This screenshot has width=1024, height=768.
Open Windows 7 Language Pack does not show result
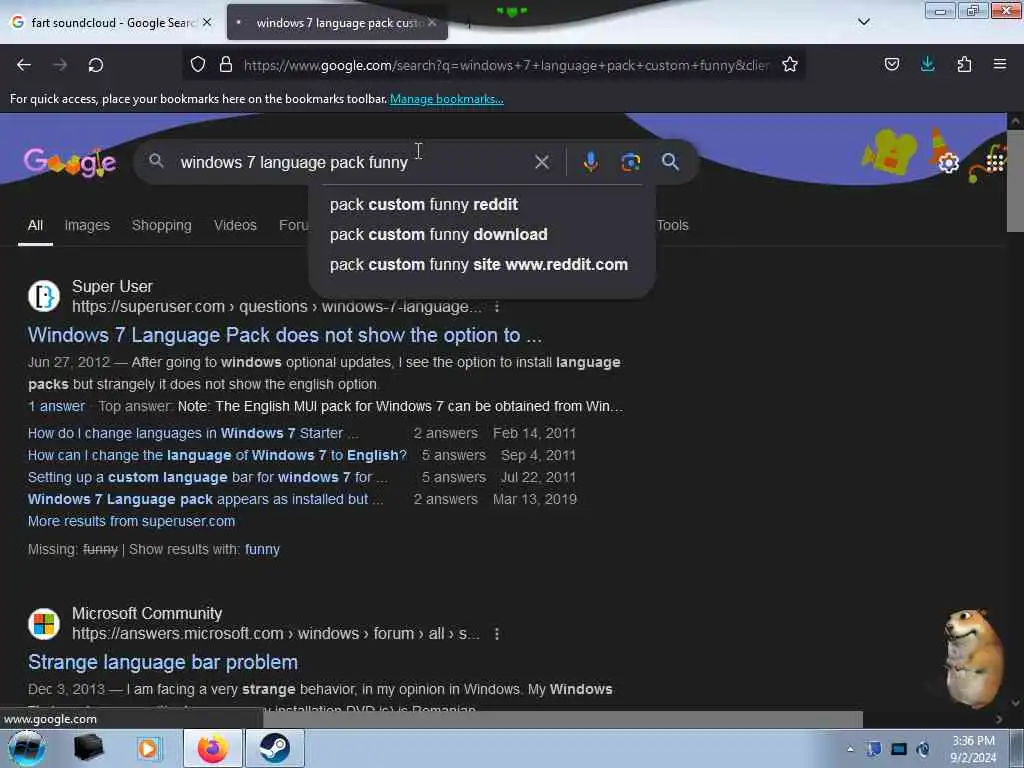pyautogui.click(x=285, y=335)
